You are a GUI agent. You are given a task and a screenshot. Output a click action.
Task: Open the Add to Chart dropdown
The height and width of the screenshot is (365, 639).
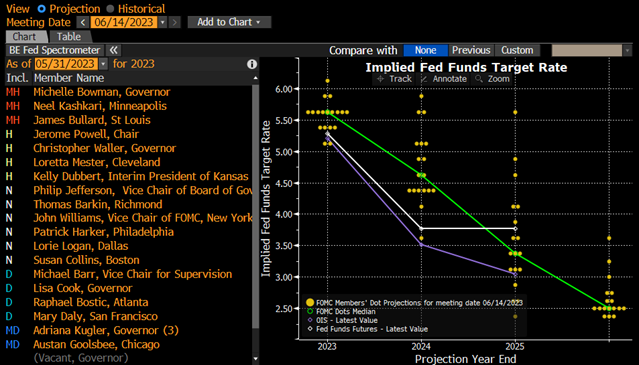tap(229, 22)
